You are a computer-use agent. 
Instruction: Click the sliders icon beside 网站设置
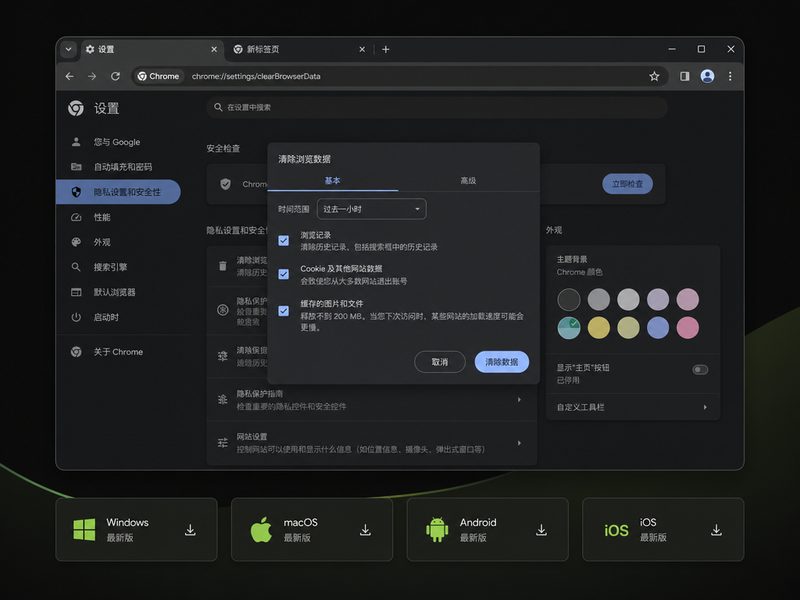(x=222, y=443)
